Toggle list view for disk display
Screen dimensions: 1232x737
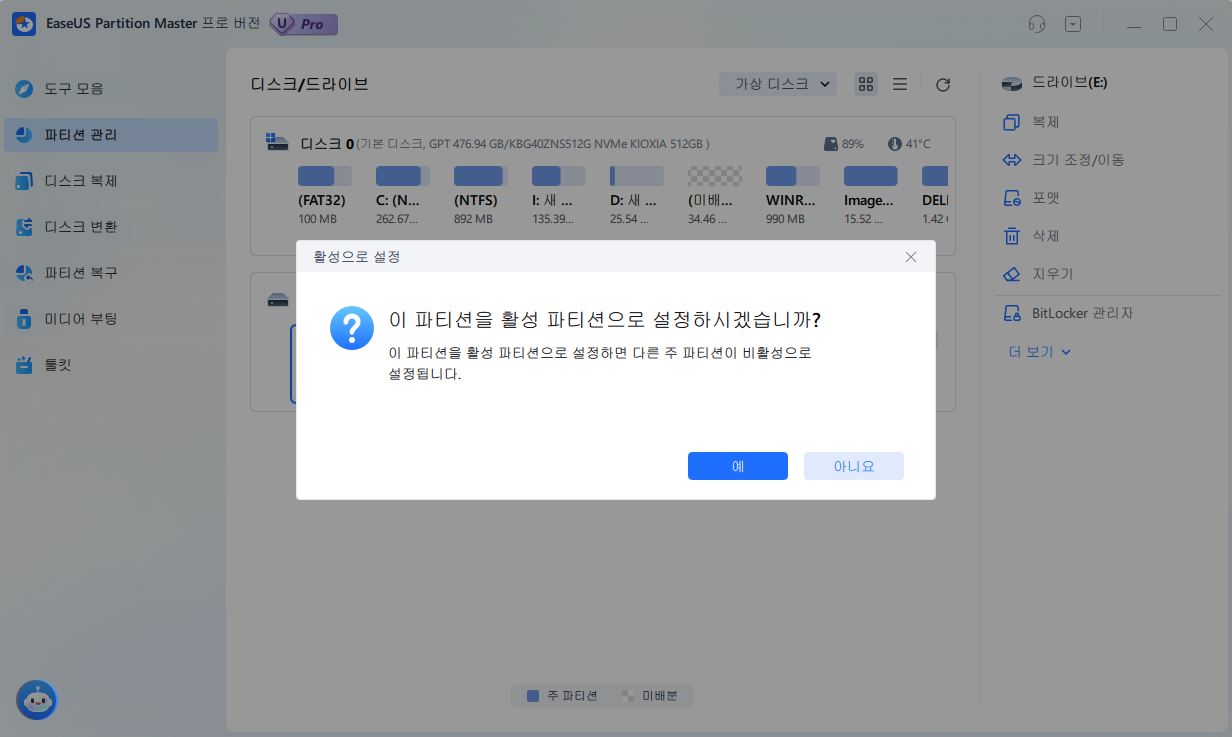(899, 84)
